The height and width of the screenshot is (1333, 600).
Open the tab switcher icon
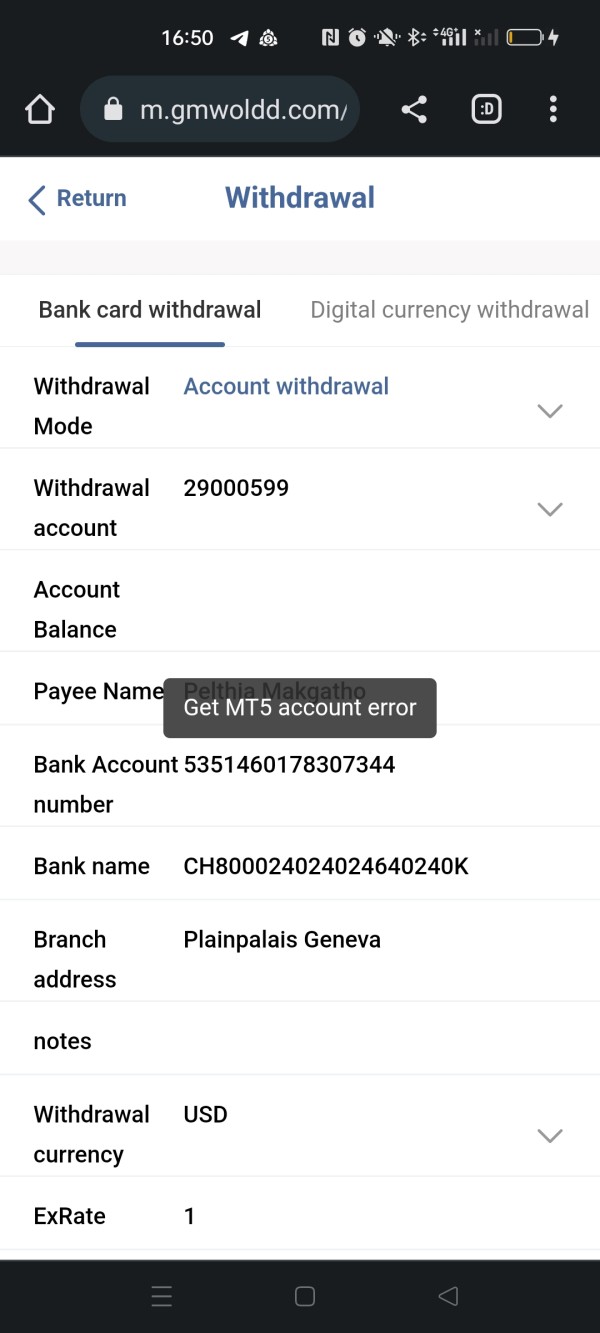pos(486,109)
